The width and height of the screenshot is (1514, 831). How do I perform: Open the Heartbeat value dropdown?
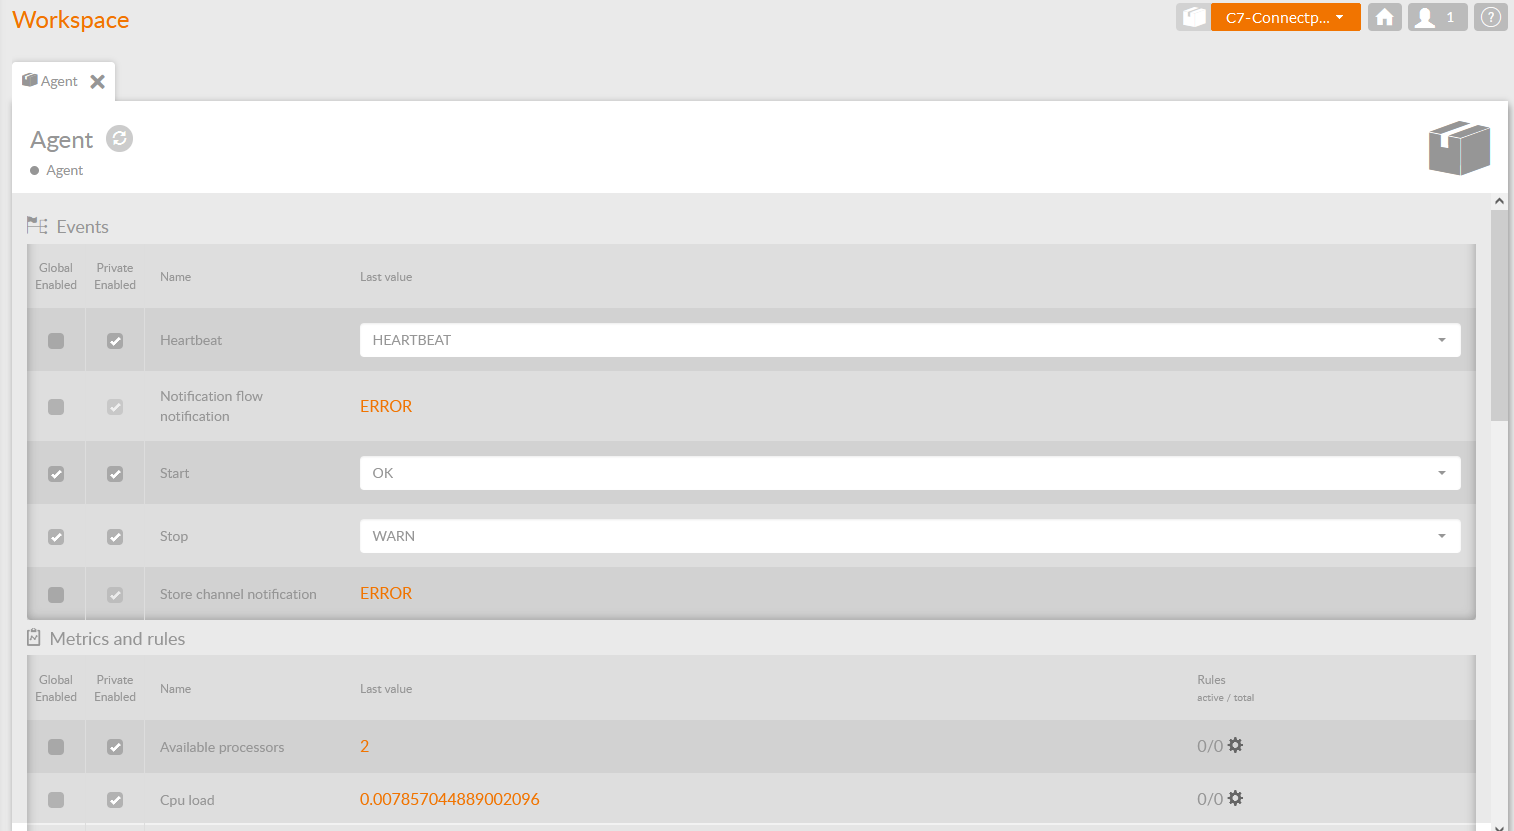(909, 340)
